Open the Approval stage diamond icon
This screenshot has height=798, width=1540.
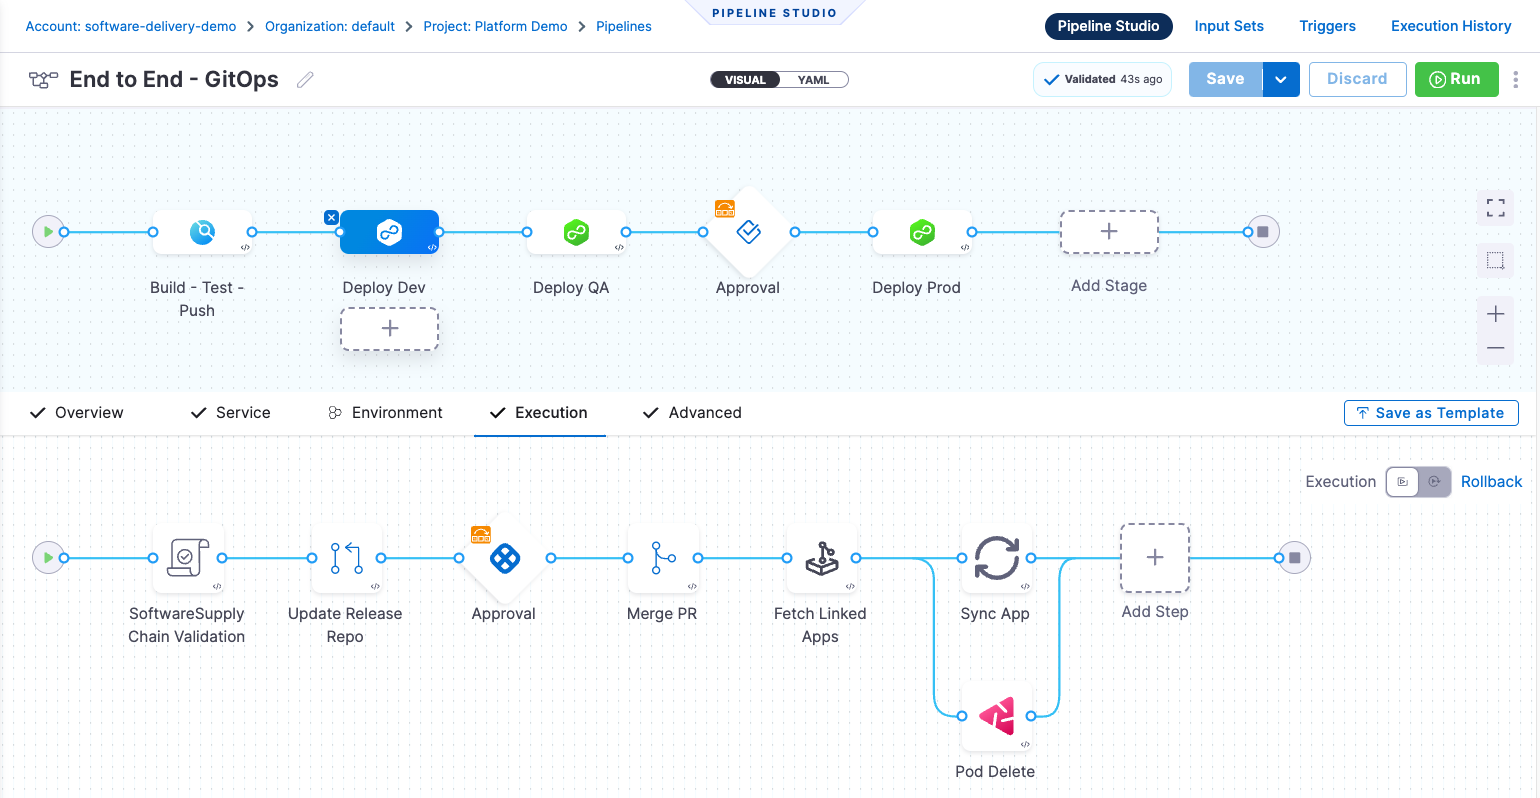coord(748,231)
